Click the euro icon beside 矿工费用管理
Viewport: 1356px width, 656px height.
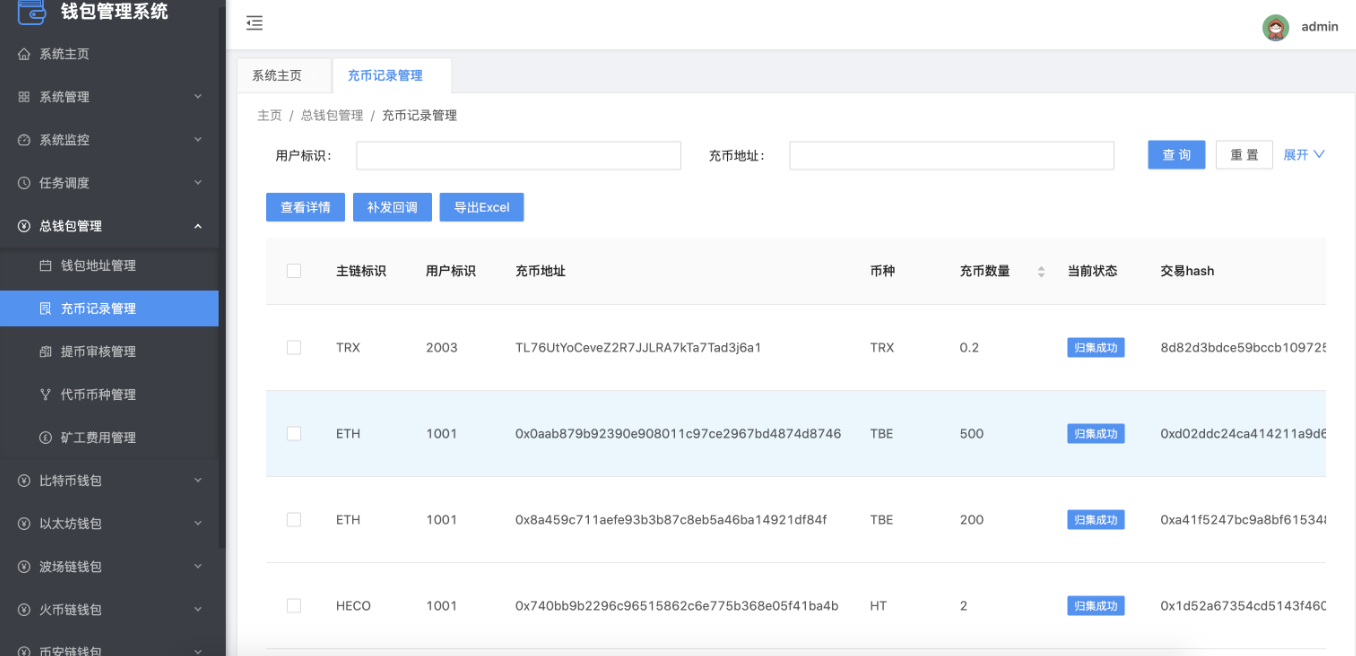[45, 438]
